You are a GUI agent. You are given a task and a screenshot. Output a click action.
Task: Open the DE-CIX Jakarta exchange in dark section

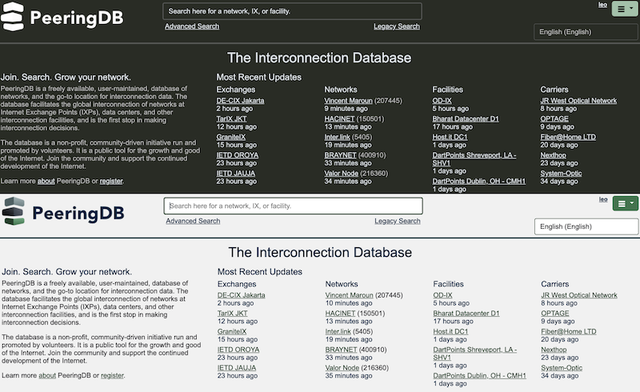click(240, 100)
